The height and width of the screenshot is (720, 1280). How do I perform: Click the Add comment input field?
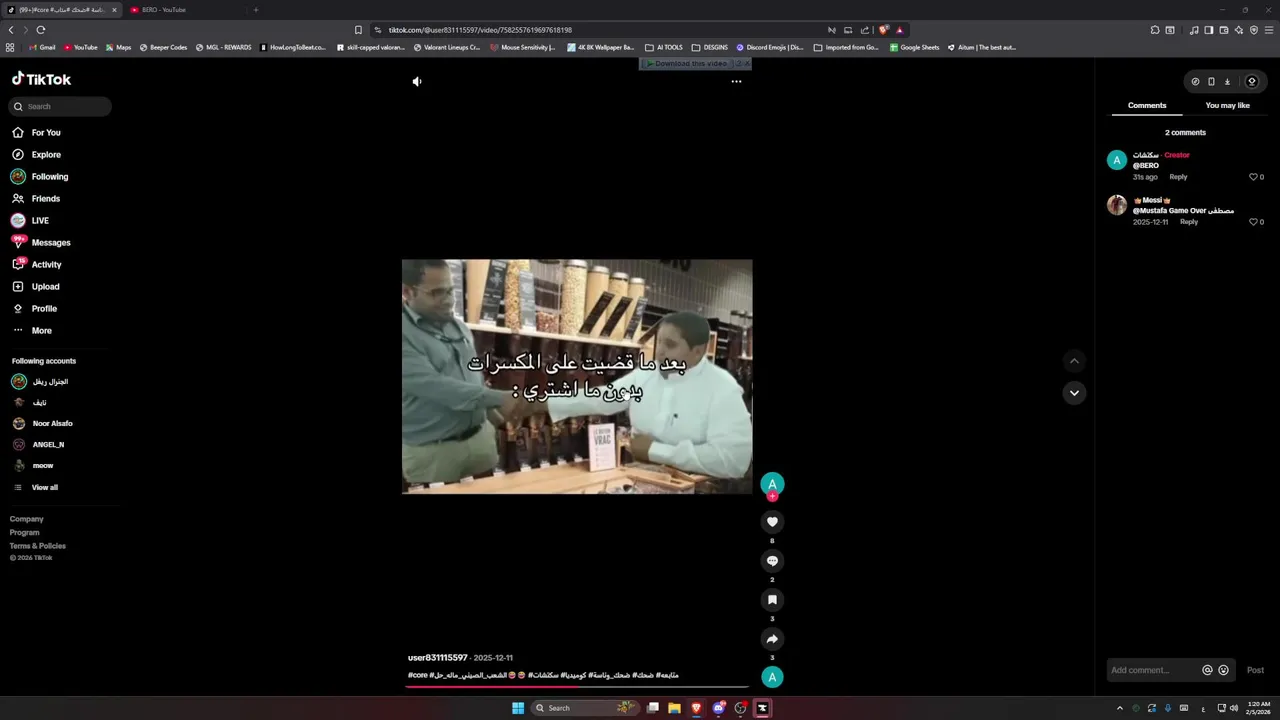1154,670
